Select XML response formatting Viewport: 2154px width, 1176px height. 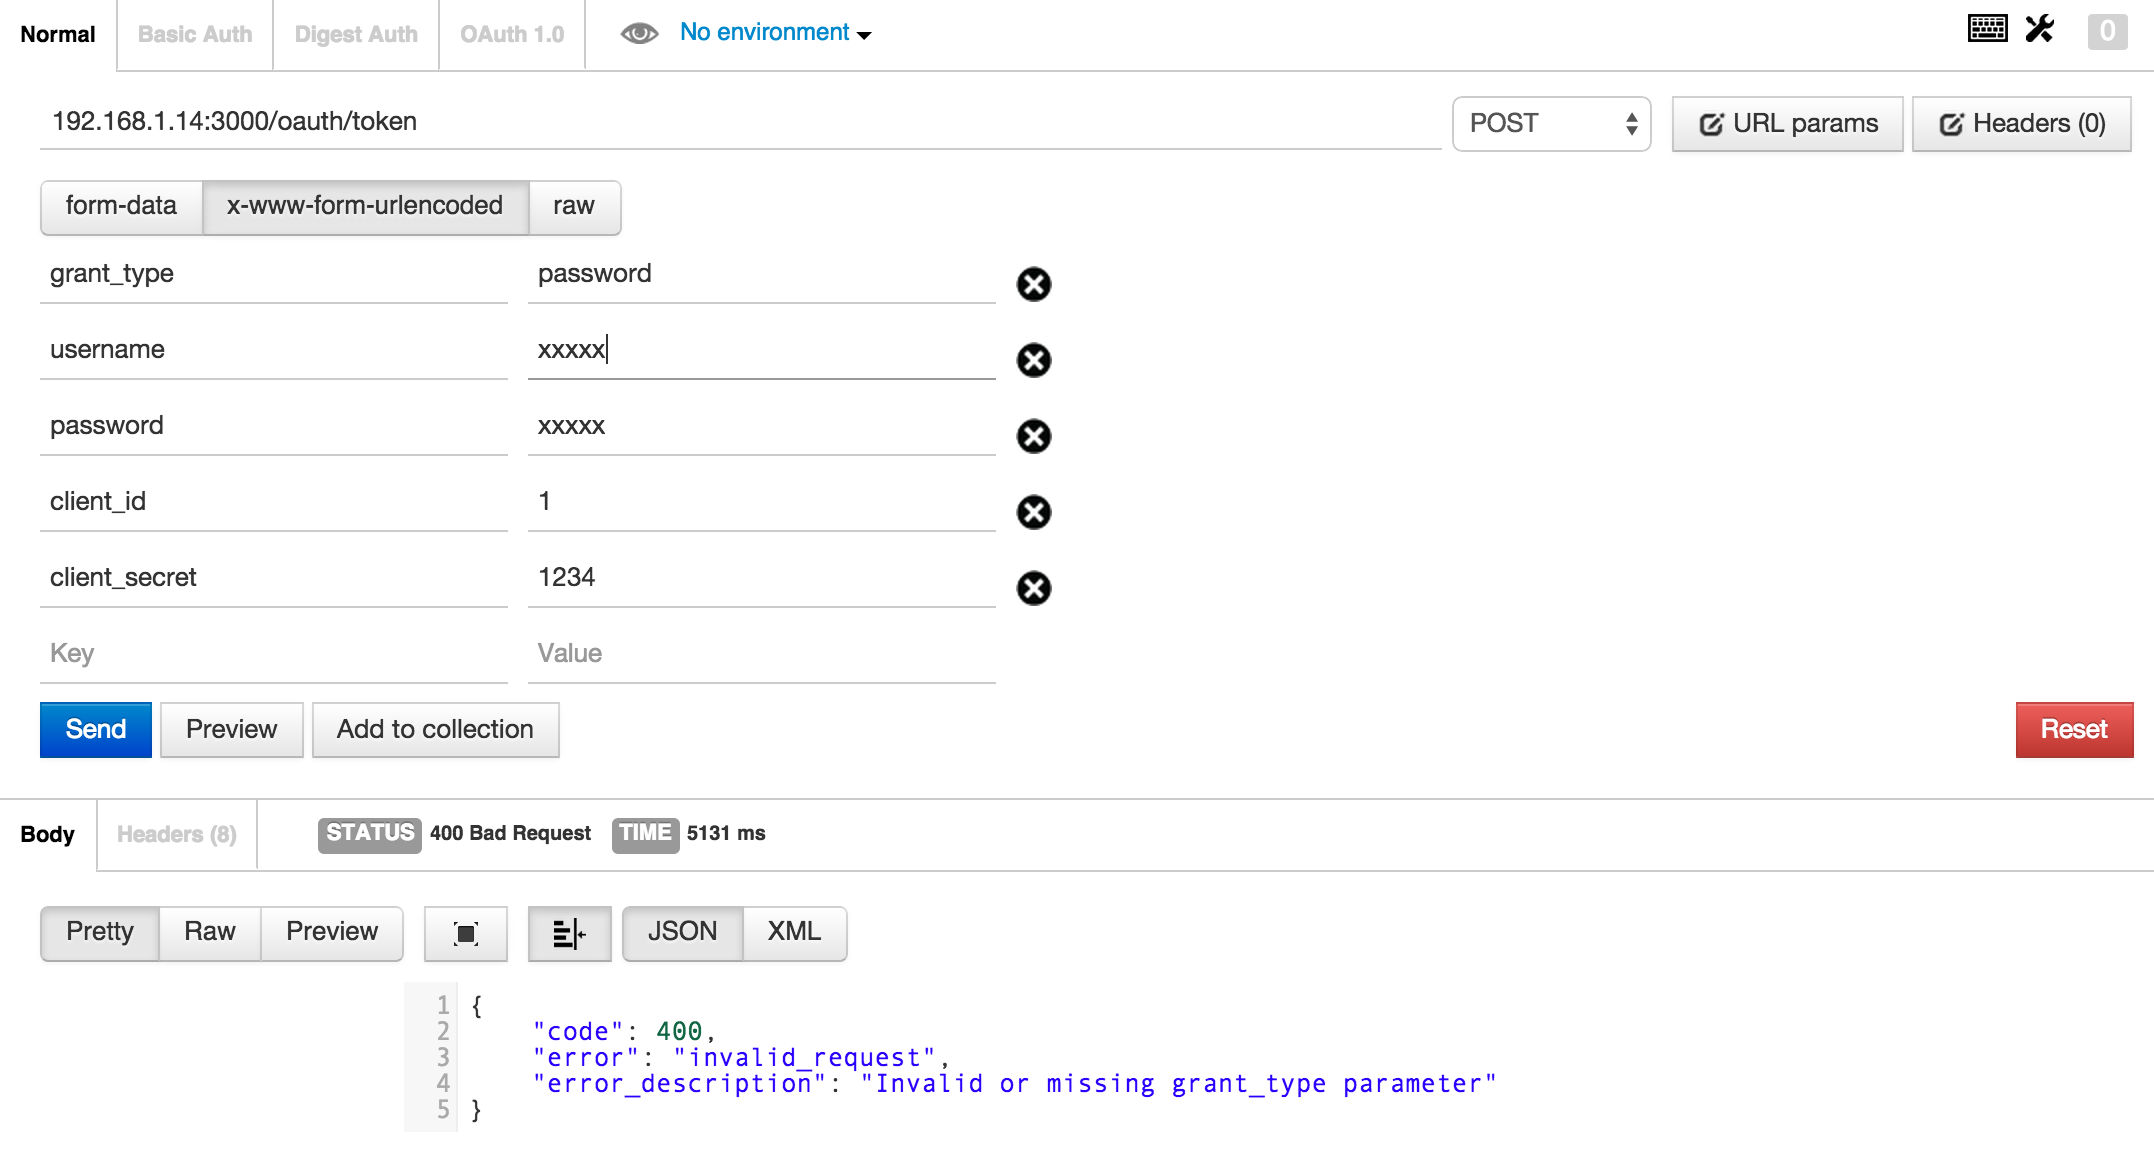(x=793, y=932)
